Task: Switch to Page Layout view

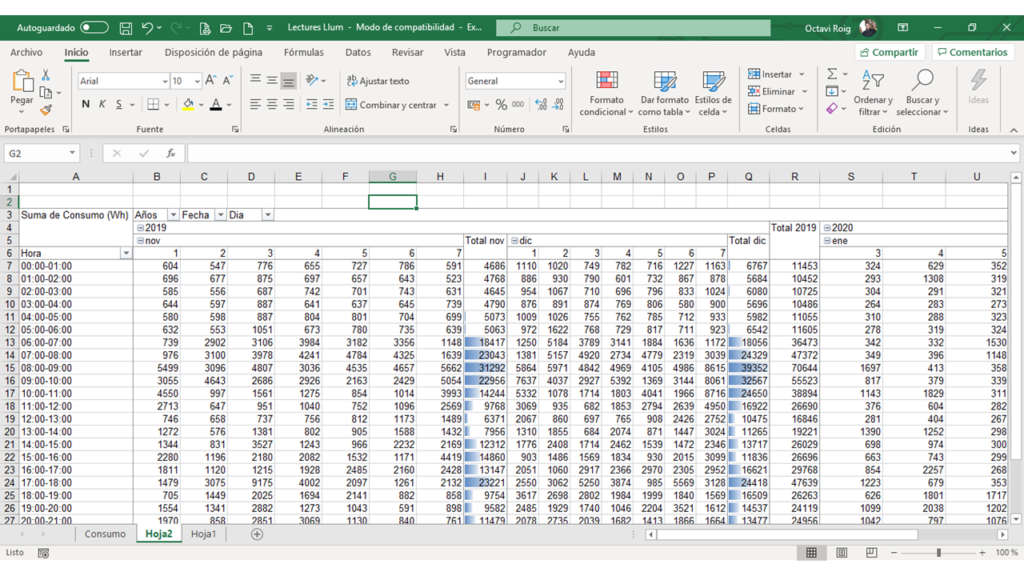Action: [x=841, y=553]
